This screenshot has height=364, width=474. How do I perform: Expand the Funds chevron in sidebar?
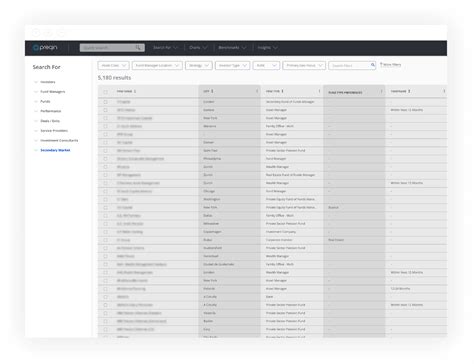pyautogui.click(x=36, y=101)
